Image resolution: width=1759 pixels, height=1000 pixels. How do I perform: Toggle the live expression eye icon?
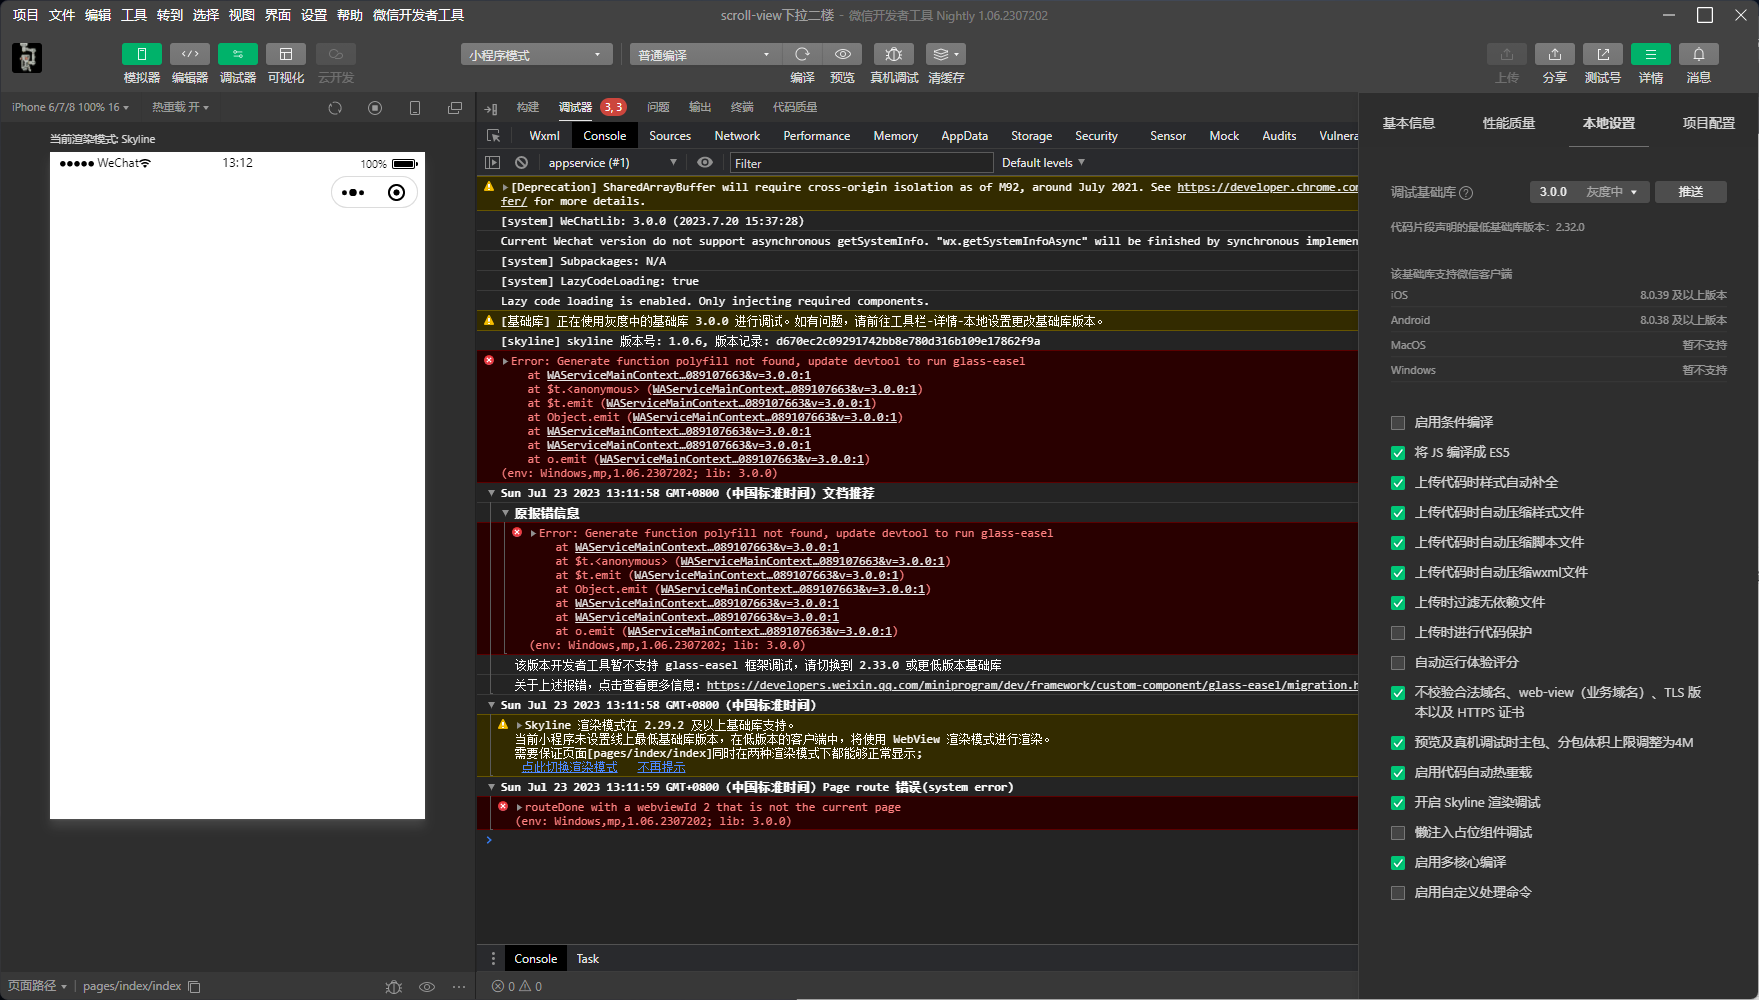point(705,162)
